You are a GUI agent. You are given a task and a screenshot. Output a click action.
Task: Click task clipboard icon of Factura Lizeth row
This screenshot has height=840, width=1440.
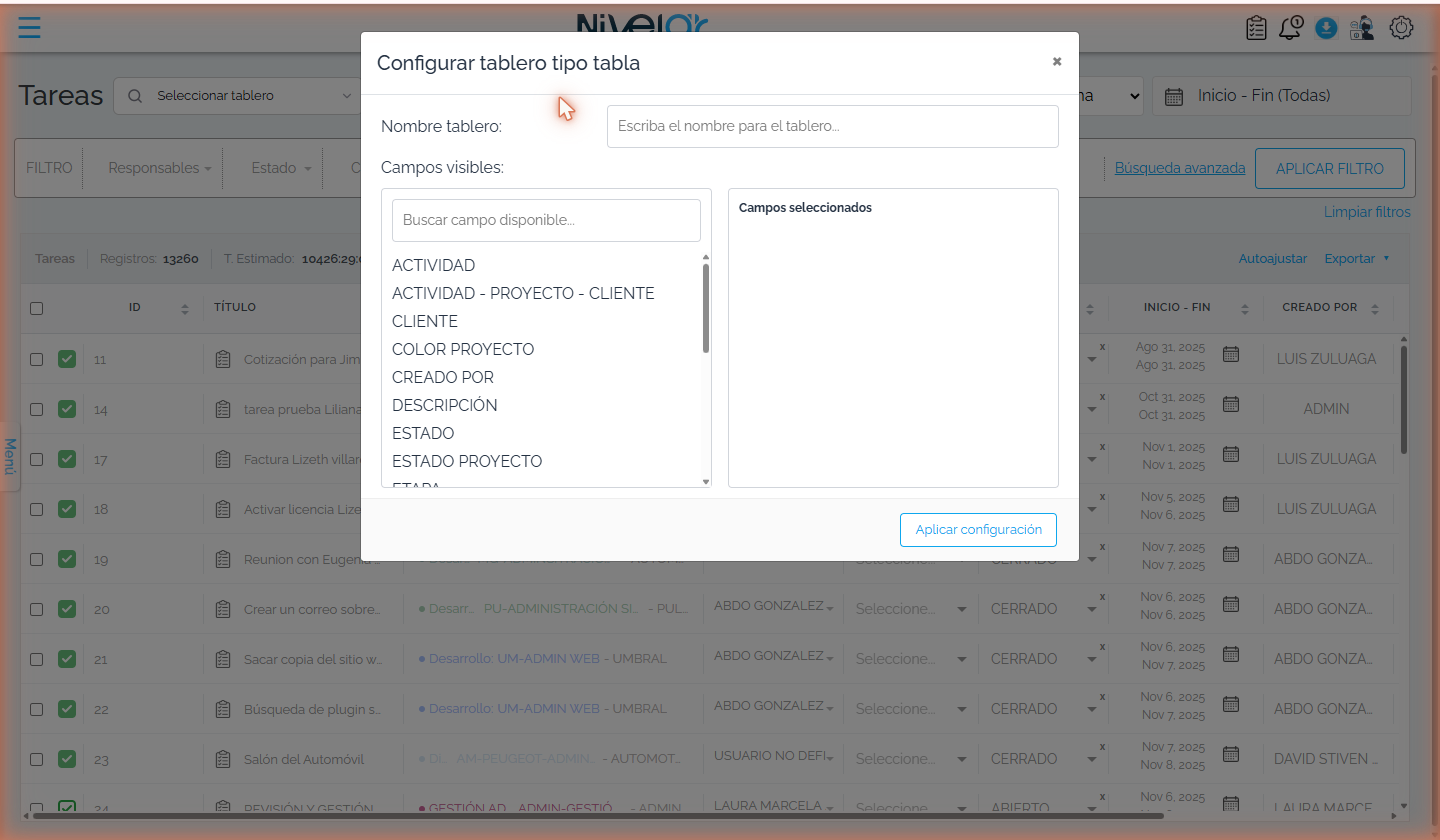click(x=223, y=459)
